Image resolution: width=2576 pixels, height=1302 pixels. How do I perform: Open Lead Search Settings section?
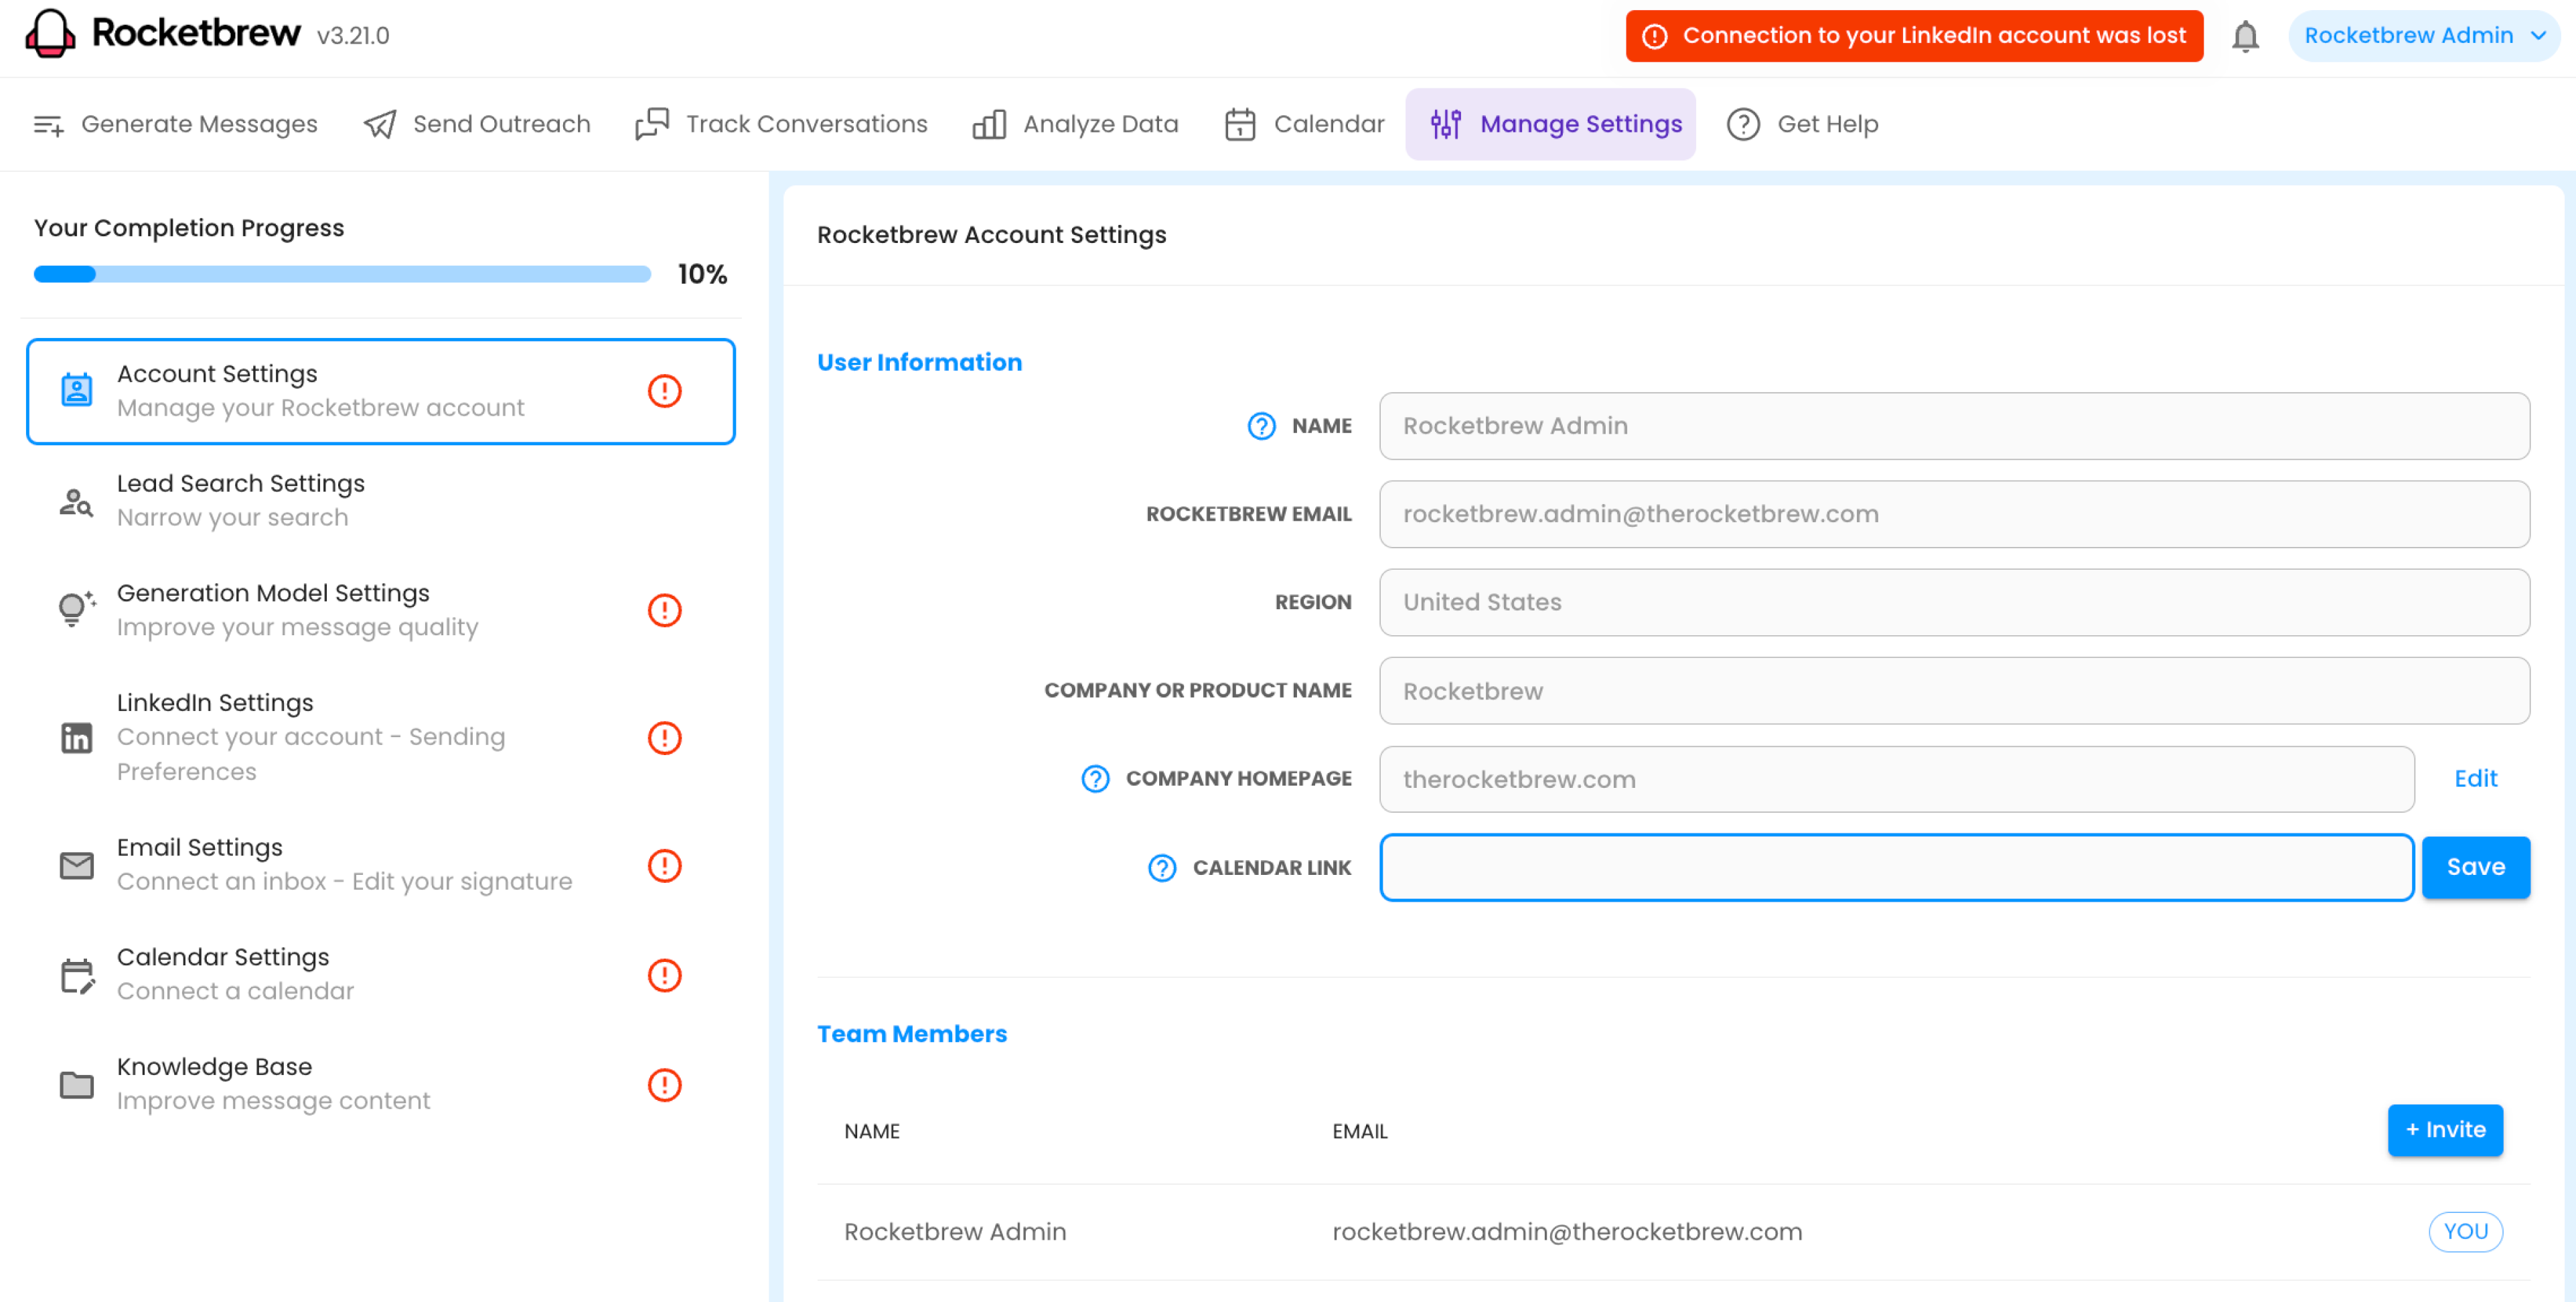coord(381,500)
